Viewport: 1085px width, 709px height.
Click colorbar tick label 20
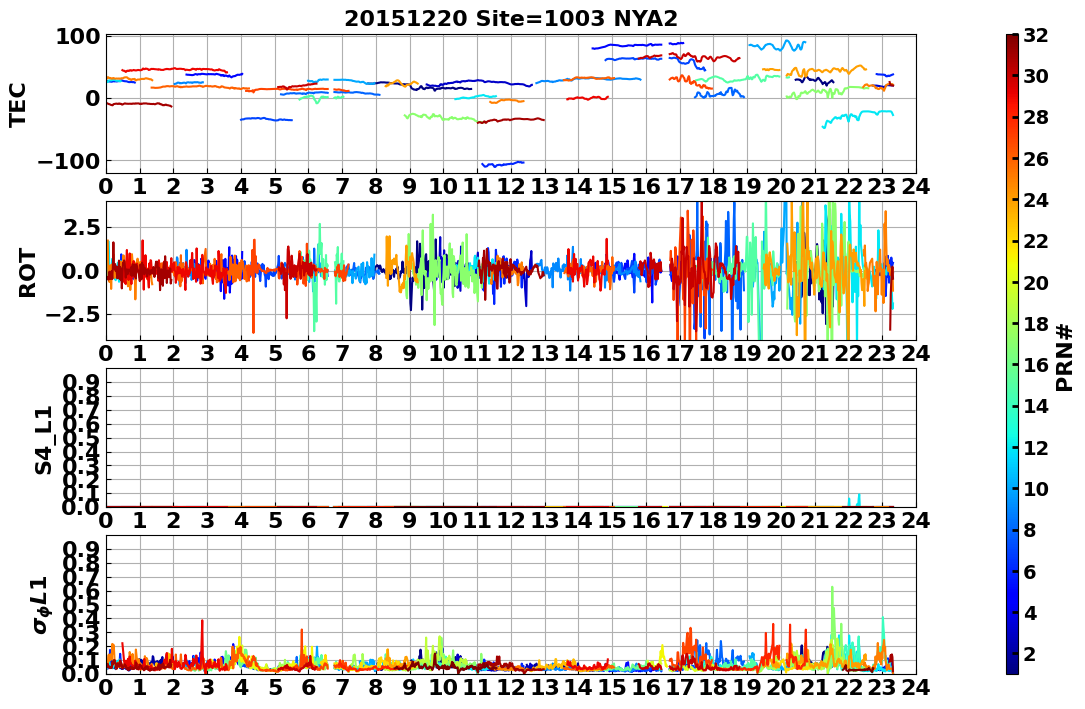[1036, 283]
